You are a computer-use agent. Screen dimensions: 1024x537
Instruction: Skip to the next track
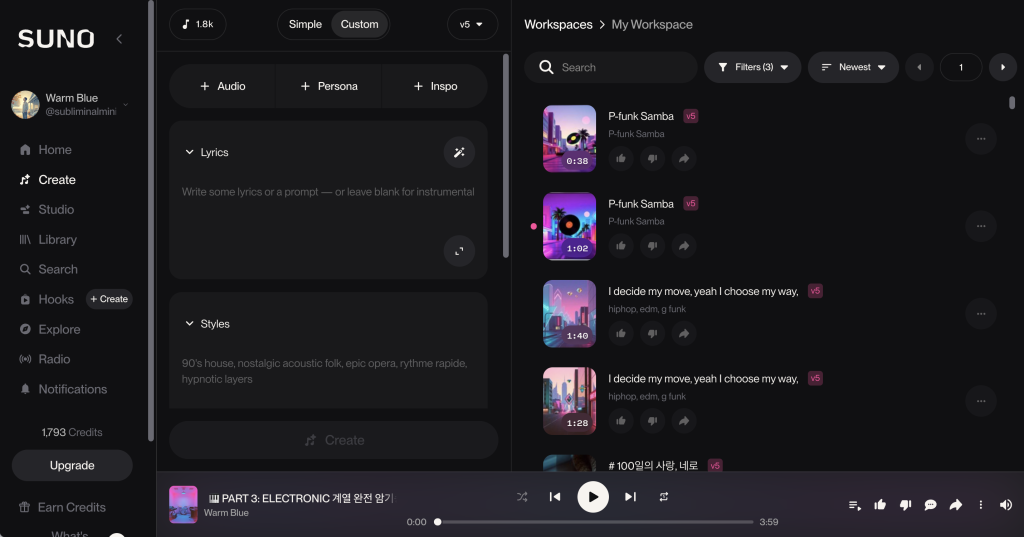tap(630, 497)
